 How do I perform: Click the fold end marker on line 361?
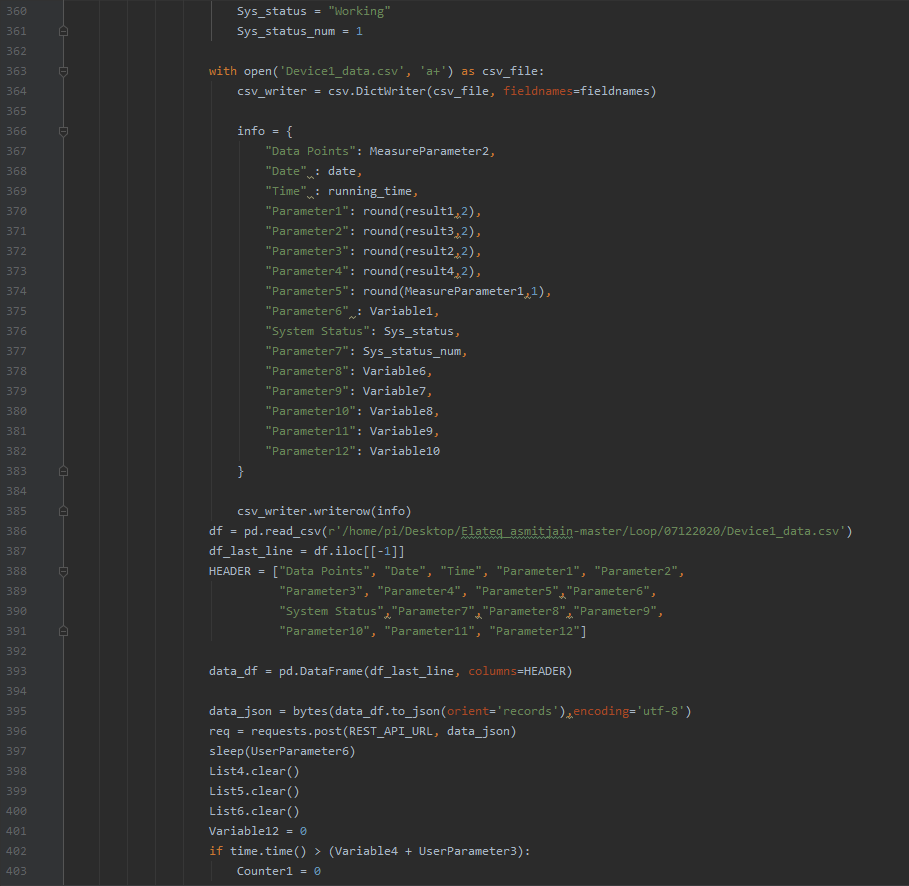pos(64,31)
